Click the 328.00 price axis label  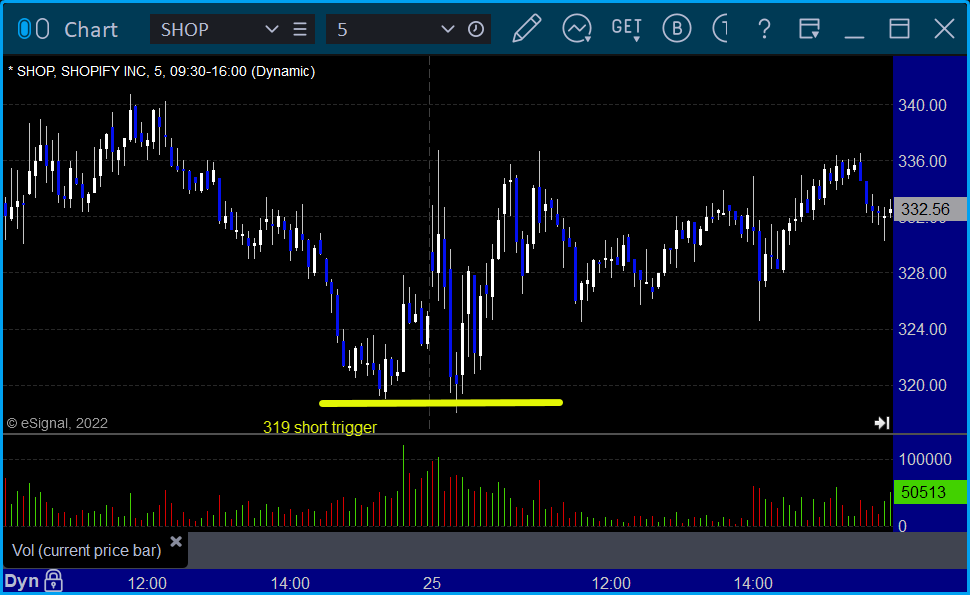(x=922, y=273)
